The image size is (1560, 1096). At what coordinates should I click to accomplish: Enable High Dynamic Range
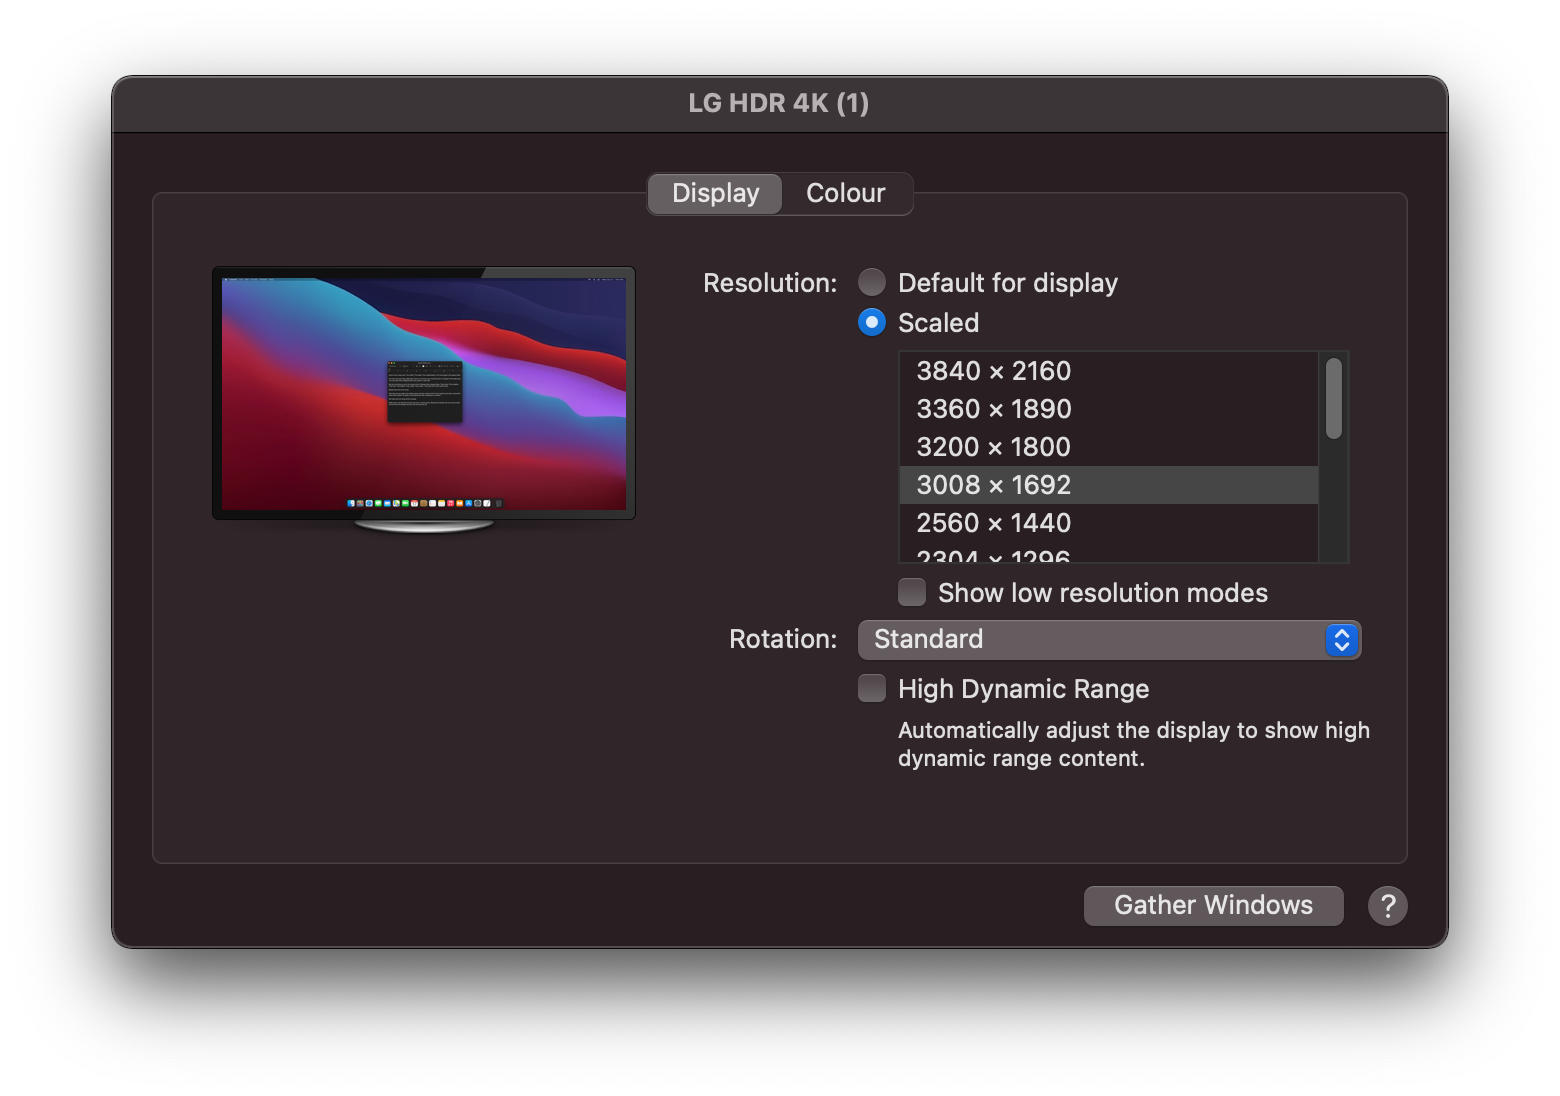click(x=871, y=688)
